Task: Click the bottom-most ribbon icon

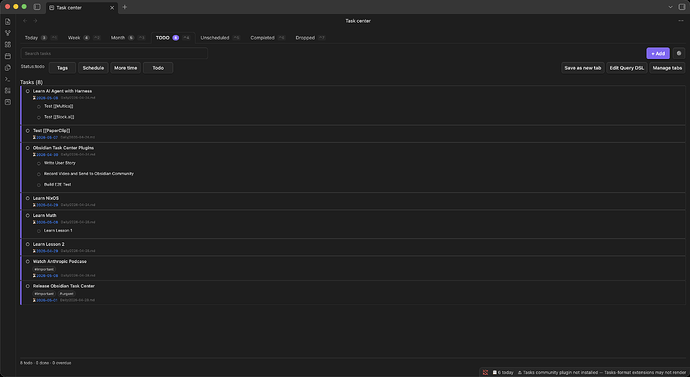Action: click(7, 102)
